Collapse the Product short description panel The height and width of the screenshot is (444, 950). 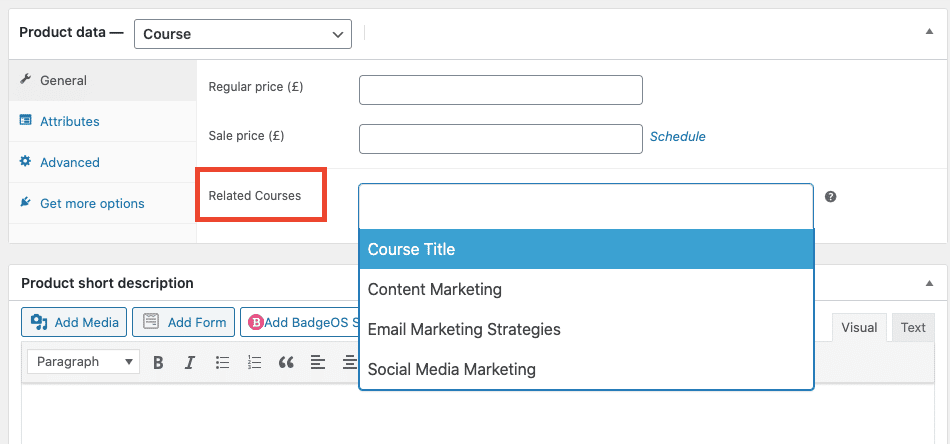click(929, 283)
